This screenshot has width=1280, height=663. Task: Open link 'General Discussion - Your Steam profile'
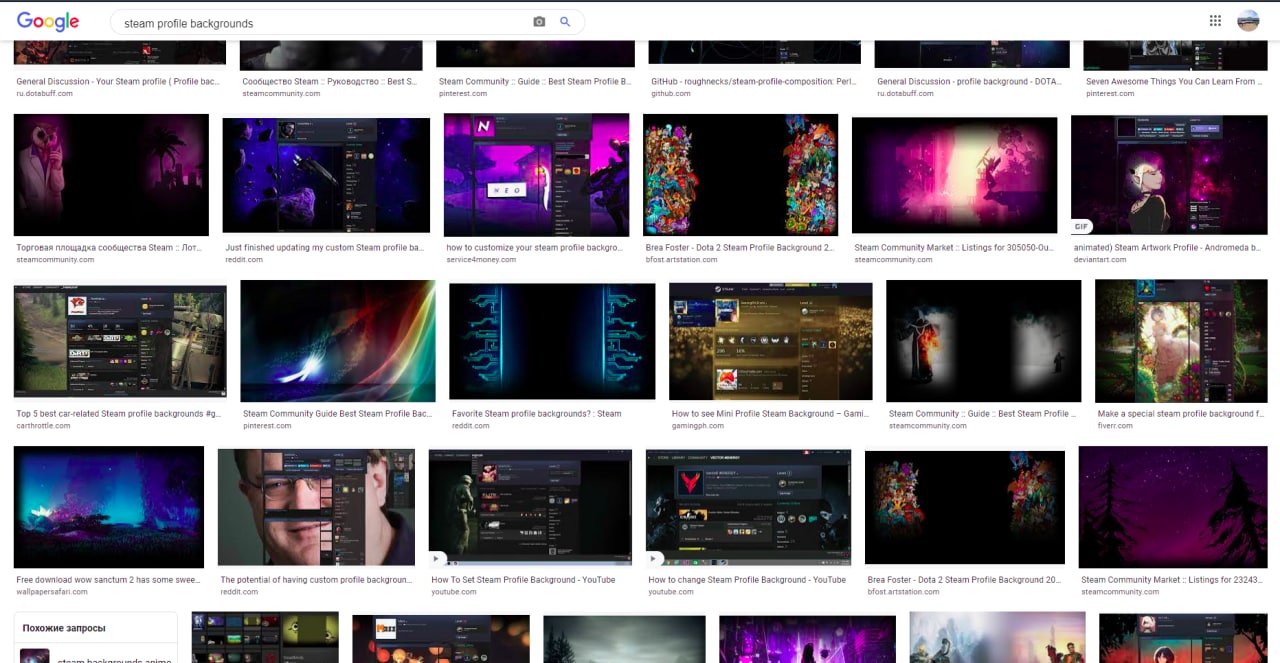(x=118, y=82)
